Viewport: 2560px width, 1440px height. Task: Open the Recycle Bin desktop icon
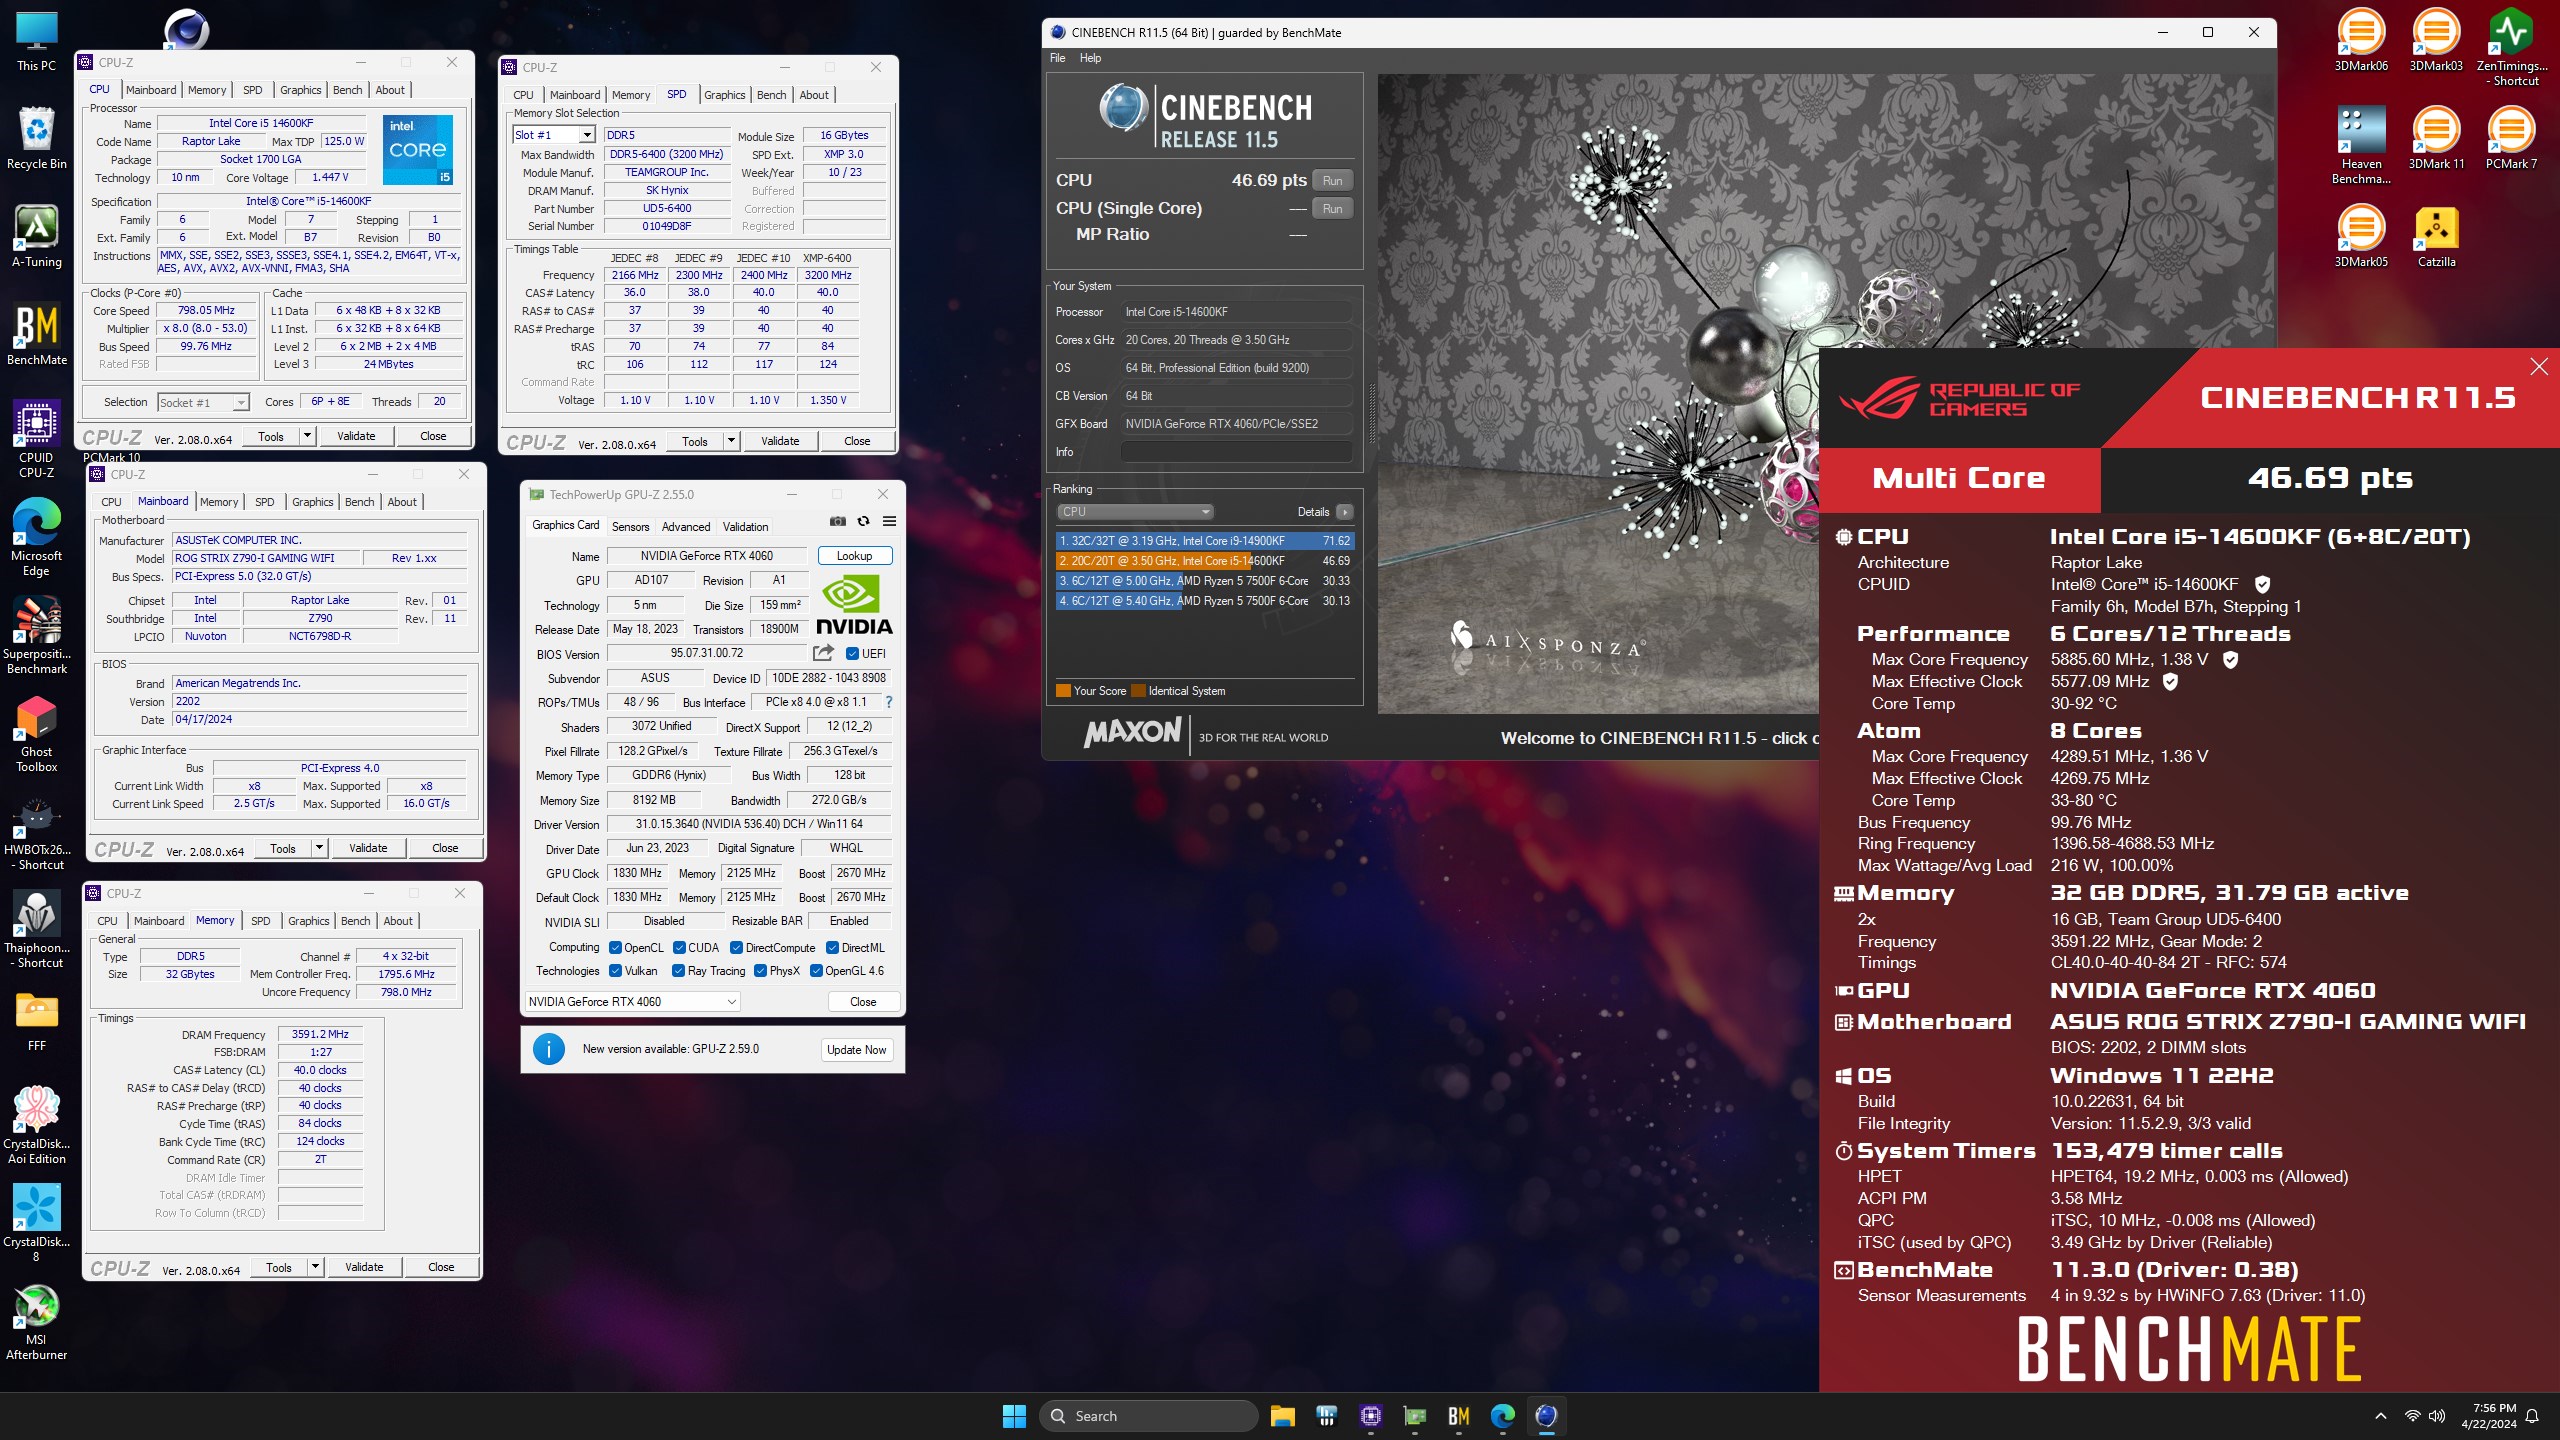pyautogui.click(x=37, y=139)
